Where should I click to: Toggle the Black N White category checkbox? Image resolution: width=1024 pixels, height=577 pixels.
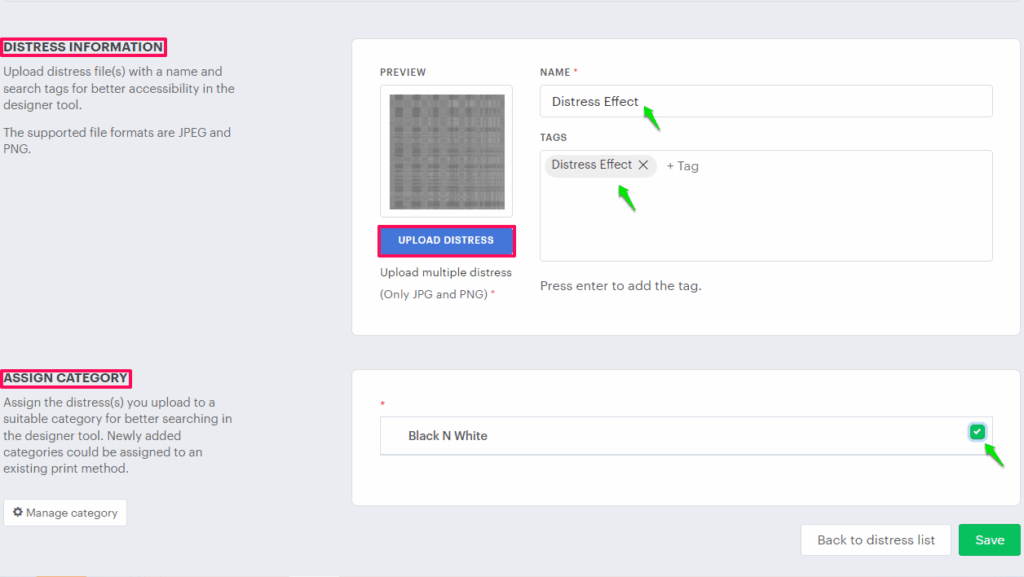pyautogui.click(x=977, y=431)
